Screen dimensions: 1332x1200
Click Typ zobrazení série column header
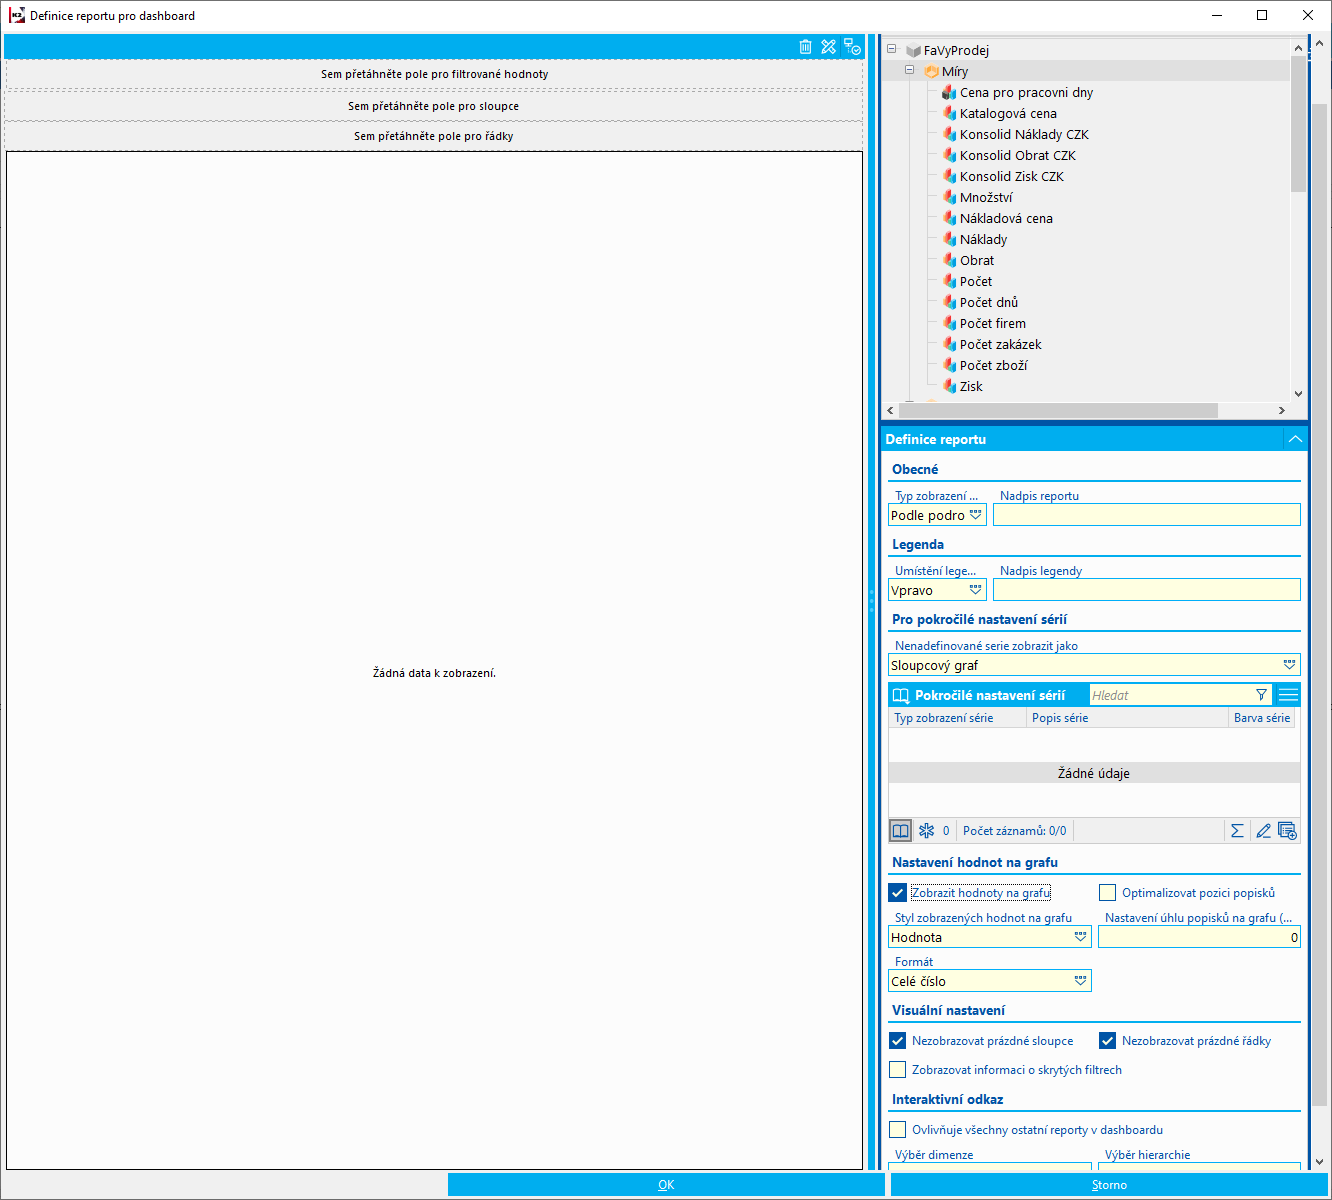(956, 718)
